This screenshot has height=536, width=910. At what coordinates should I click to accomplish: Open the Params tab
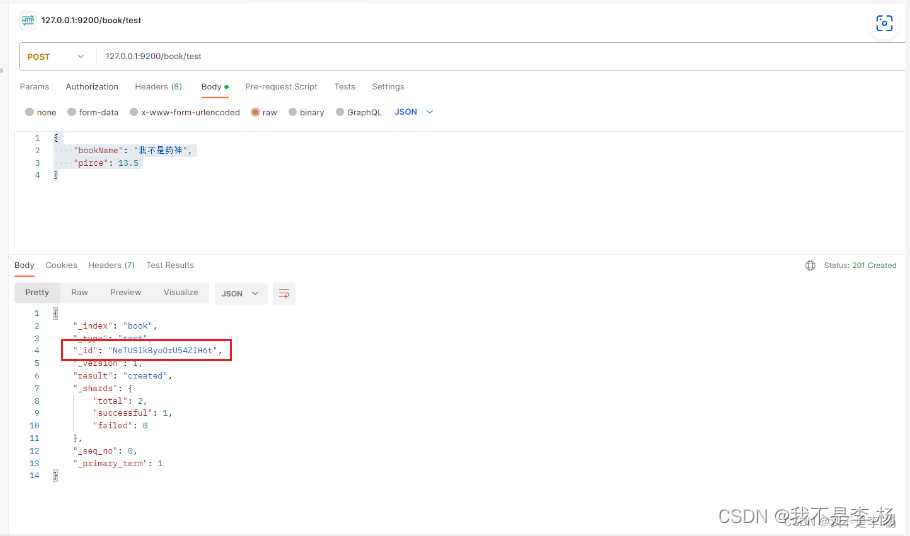tap(34, 86)
